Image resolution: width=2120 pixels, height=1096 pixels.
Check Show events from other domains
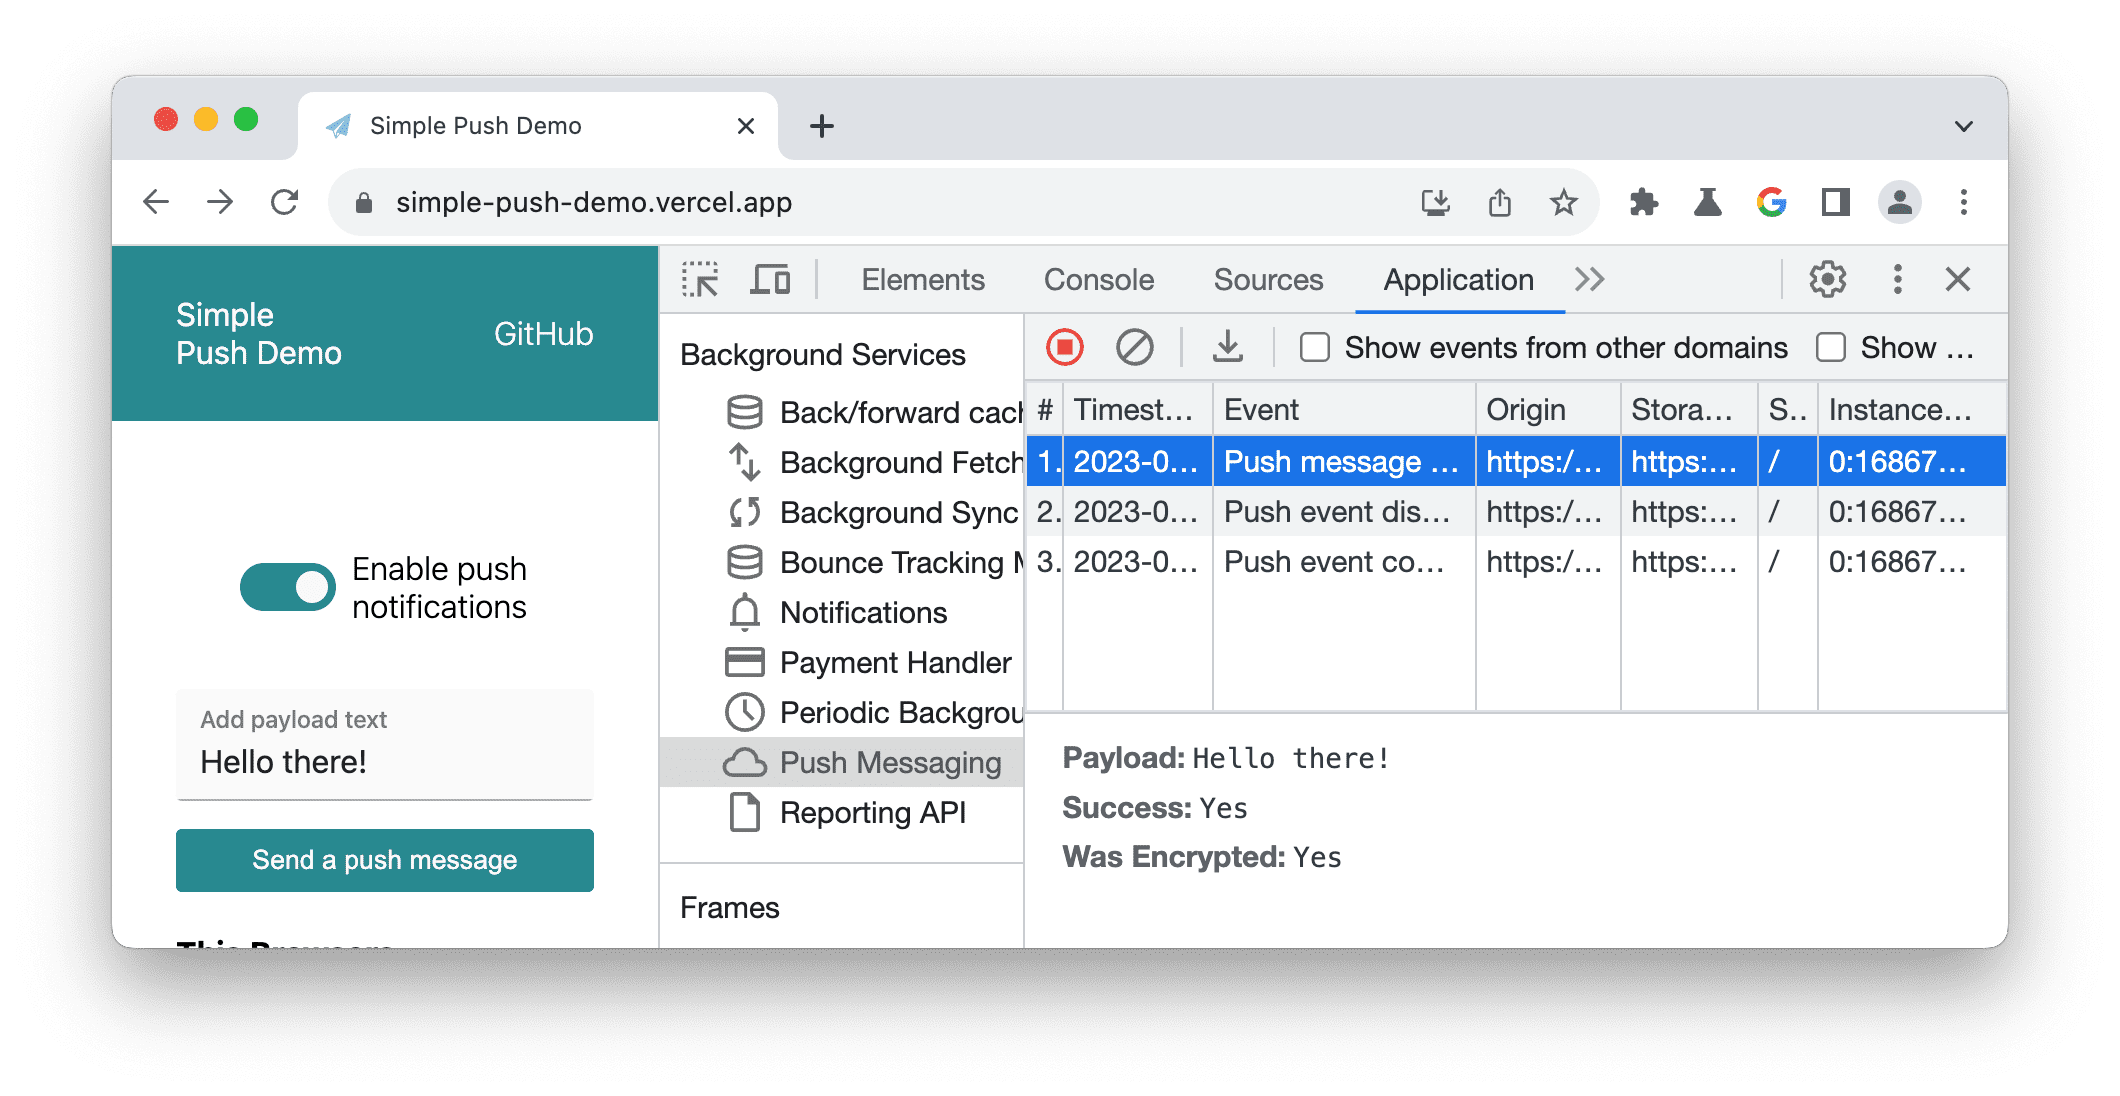[x=1312, y=349]
